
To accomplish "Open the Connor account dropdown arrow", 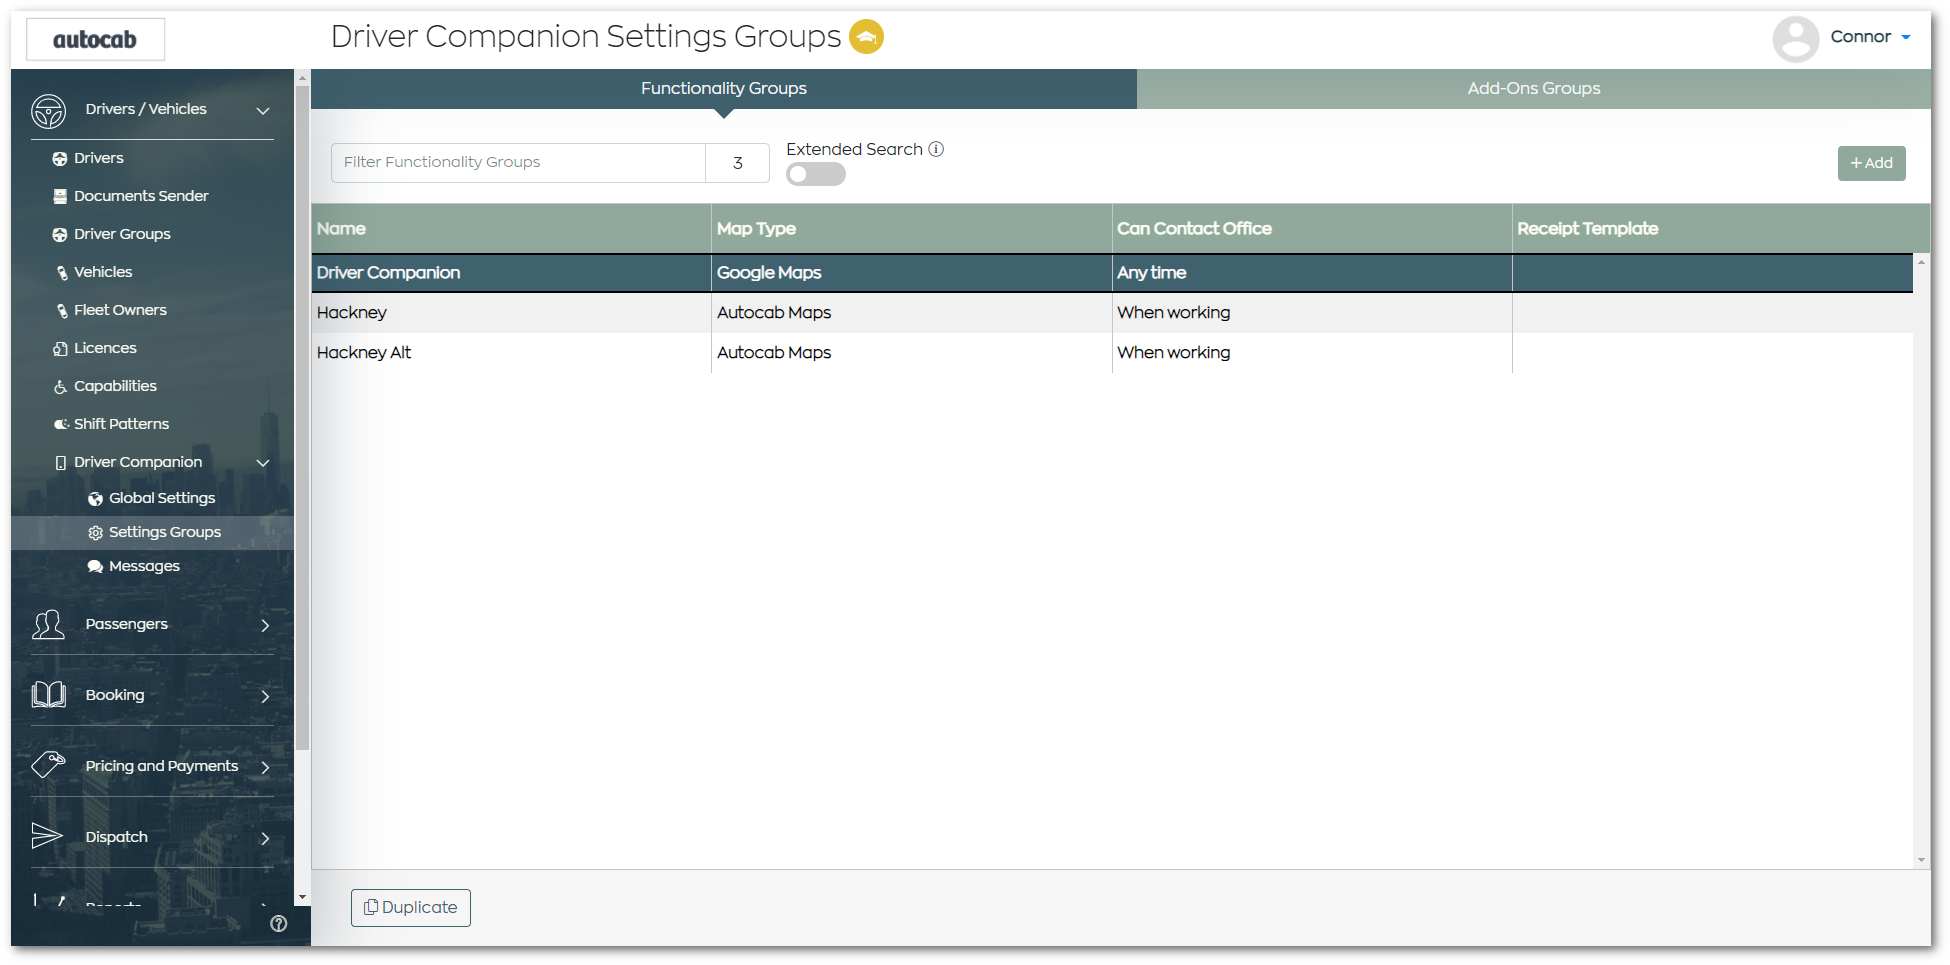I will [x=1906, y=37].
